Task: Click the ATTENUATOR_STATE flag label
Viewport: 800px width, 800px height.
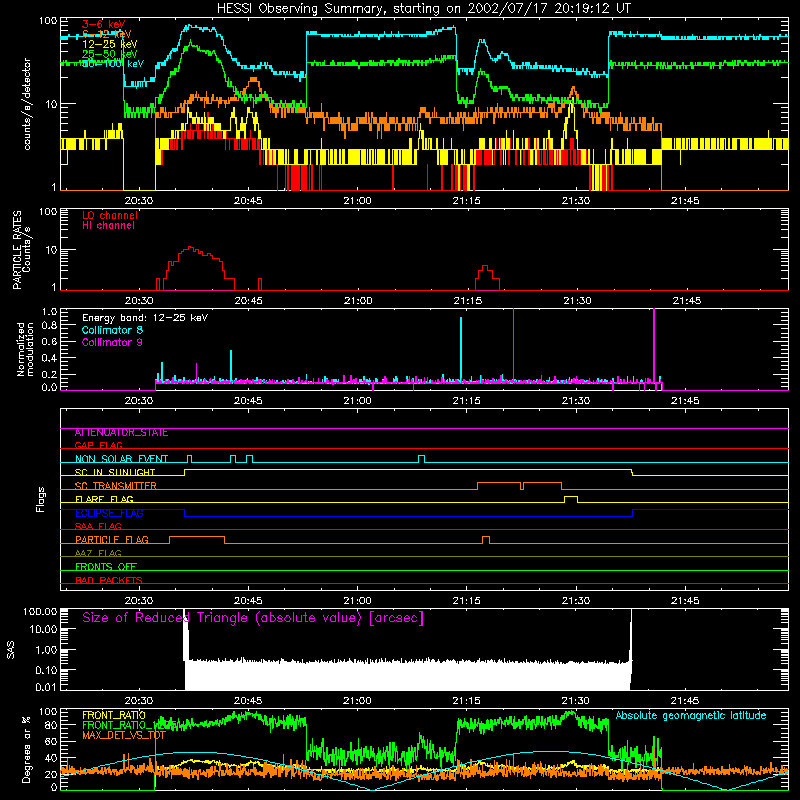Action: pyautogui.click(x=121, y=433)
